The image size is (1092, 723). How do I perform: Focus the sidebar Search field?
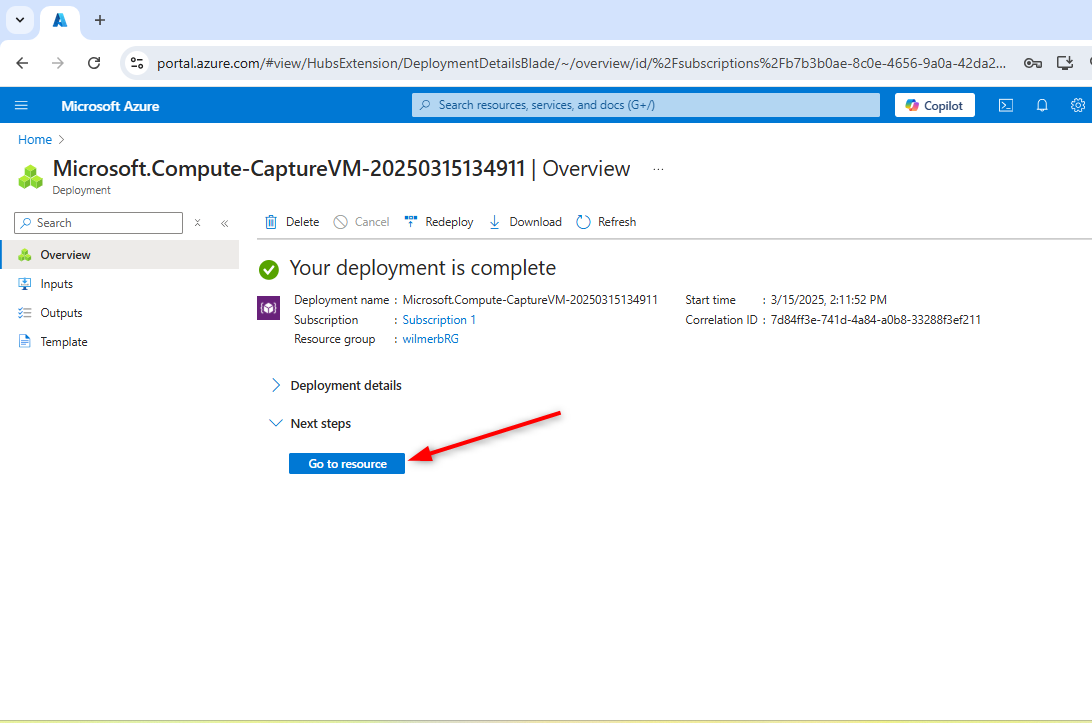pyautogui.click(x=98, y=223)
